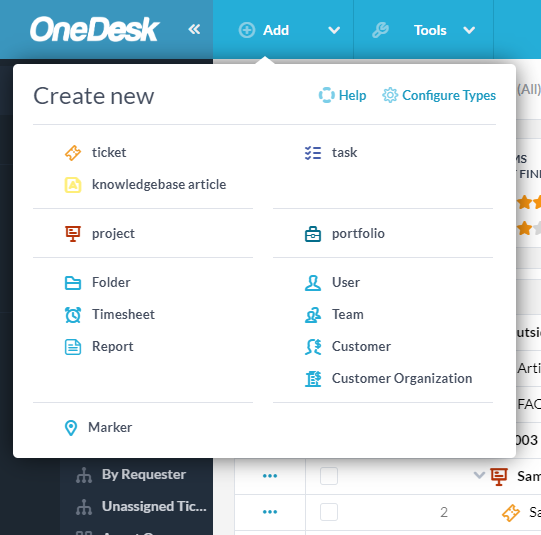Screen dimensions: 541x535
Task: Tick the checkbox in row numbered 2
Action: pyautogui.click(x=328, y=512)
